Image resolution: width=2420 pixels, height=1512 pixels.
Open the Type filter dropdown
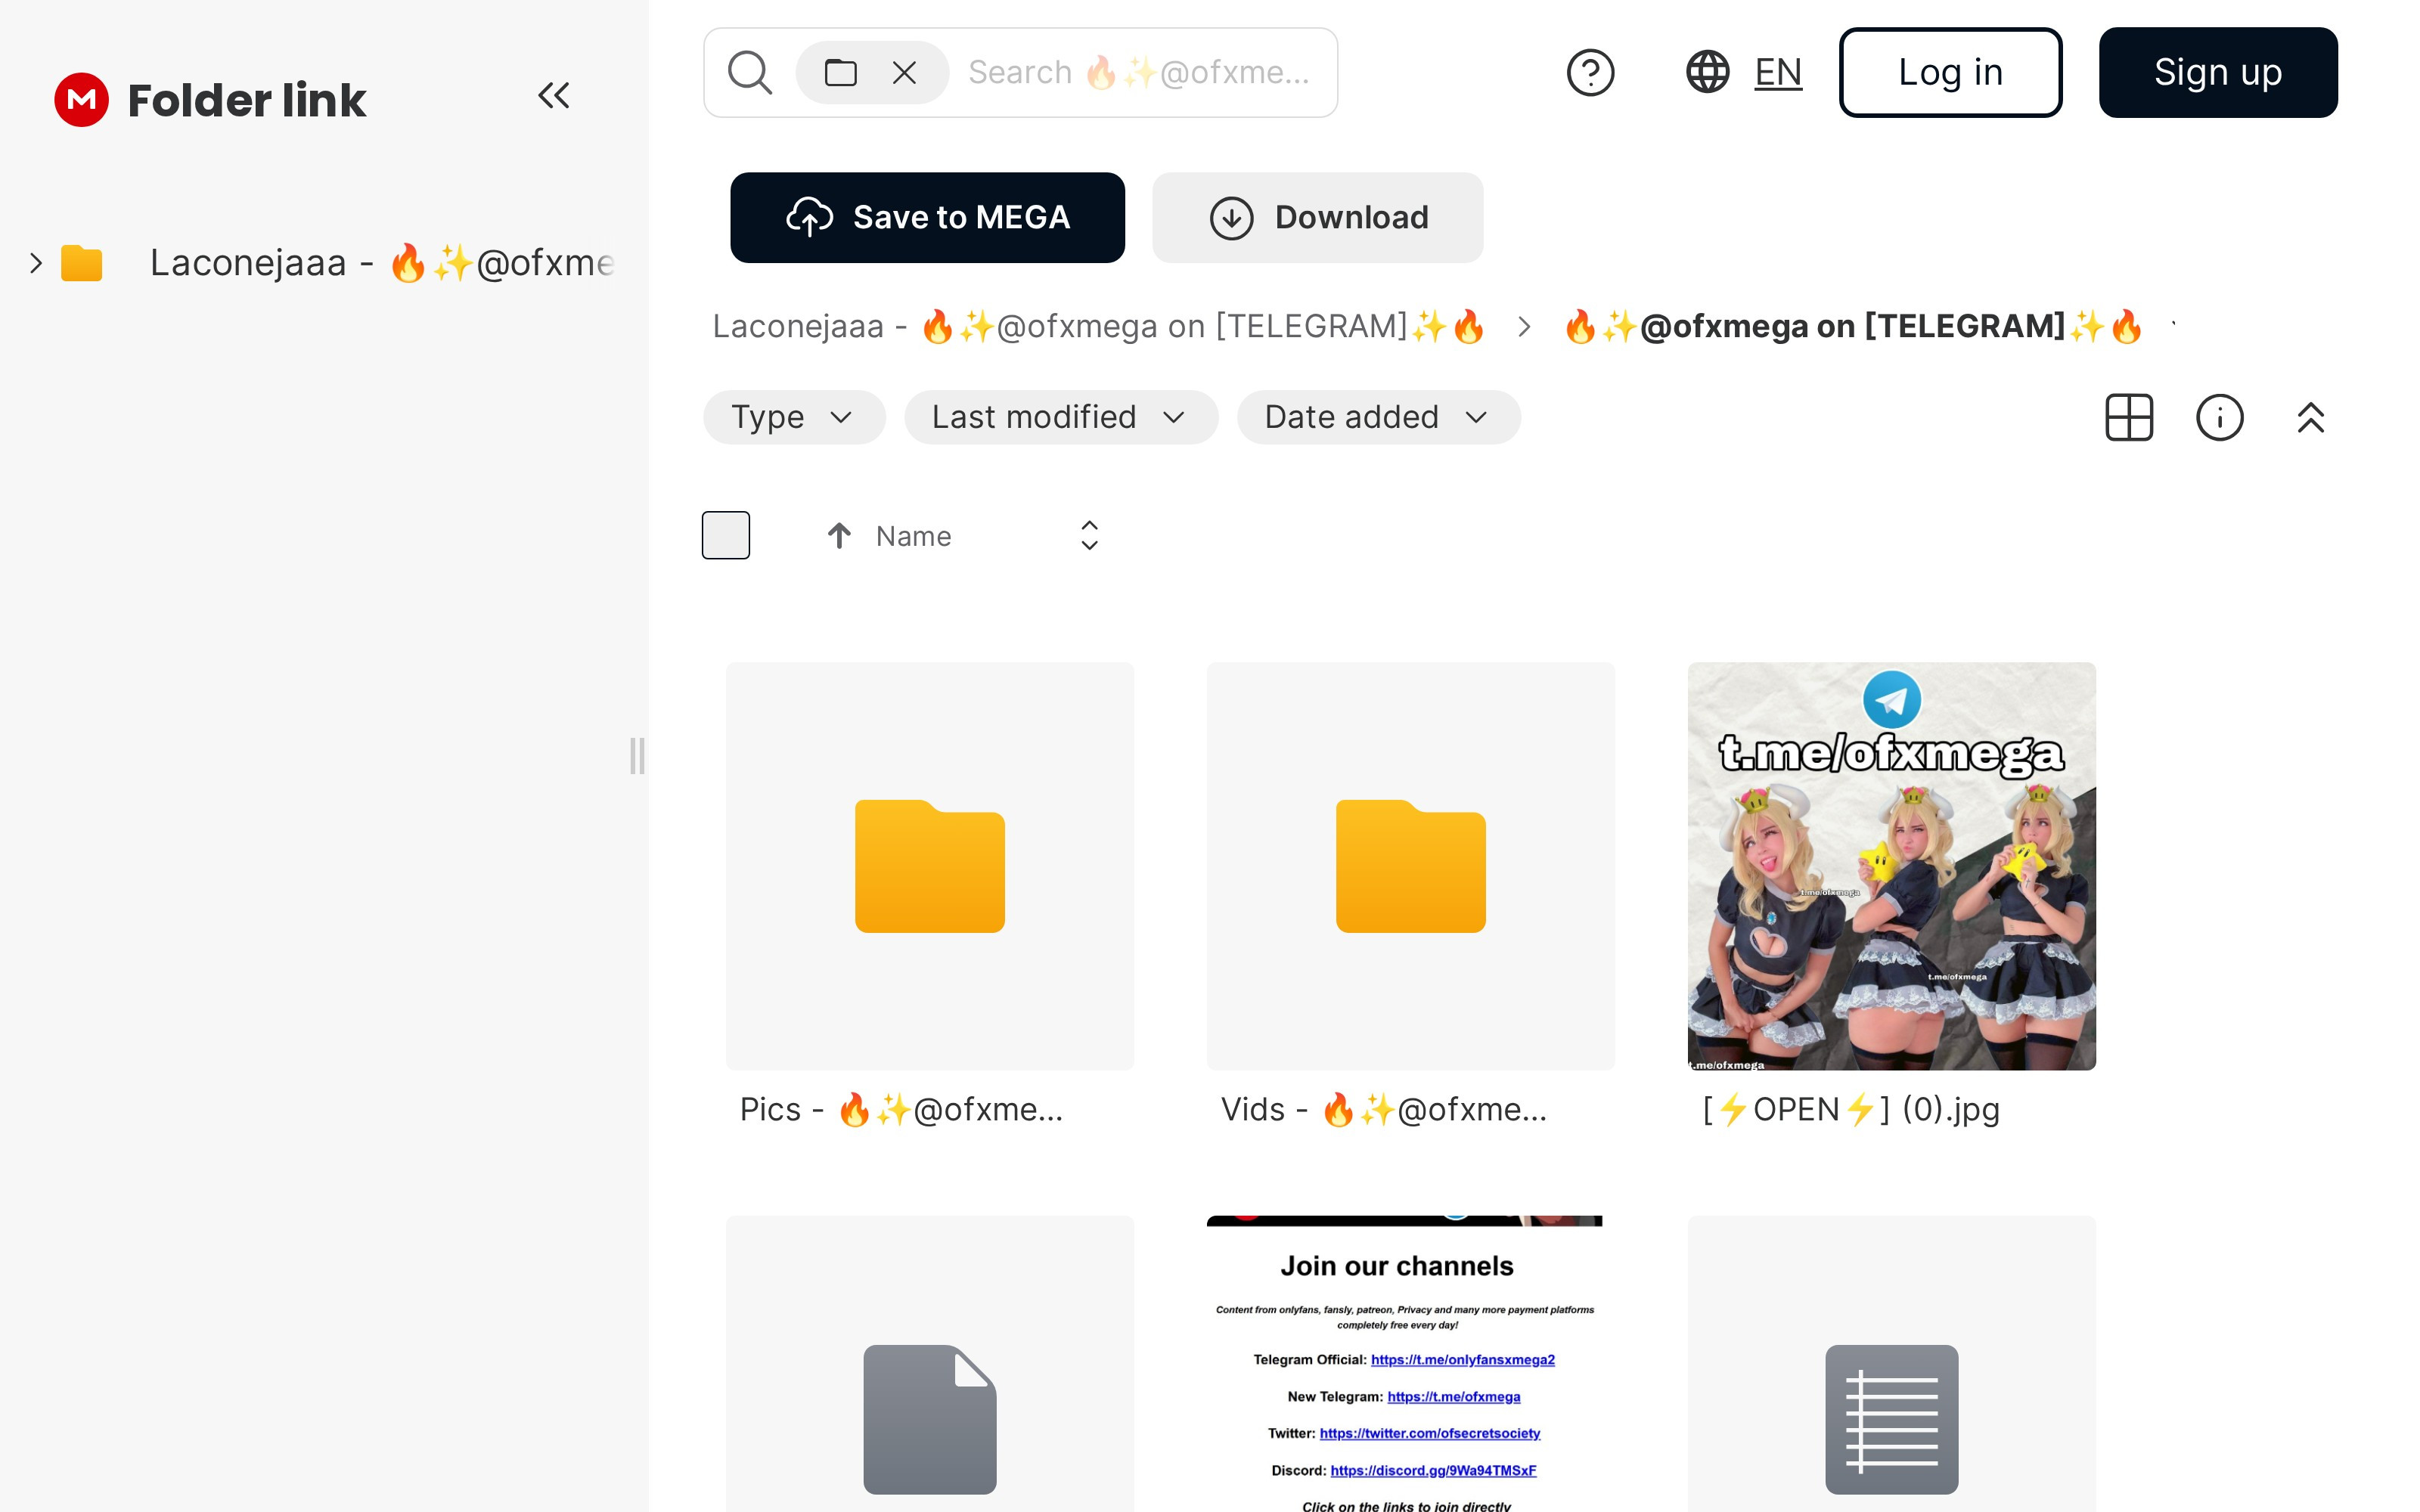794,417
